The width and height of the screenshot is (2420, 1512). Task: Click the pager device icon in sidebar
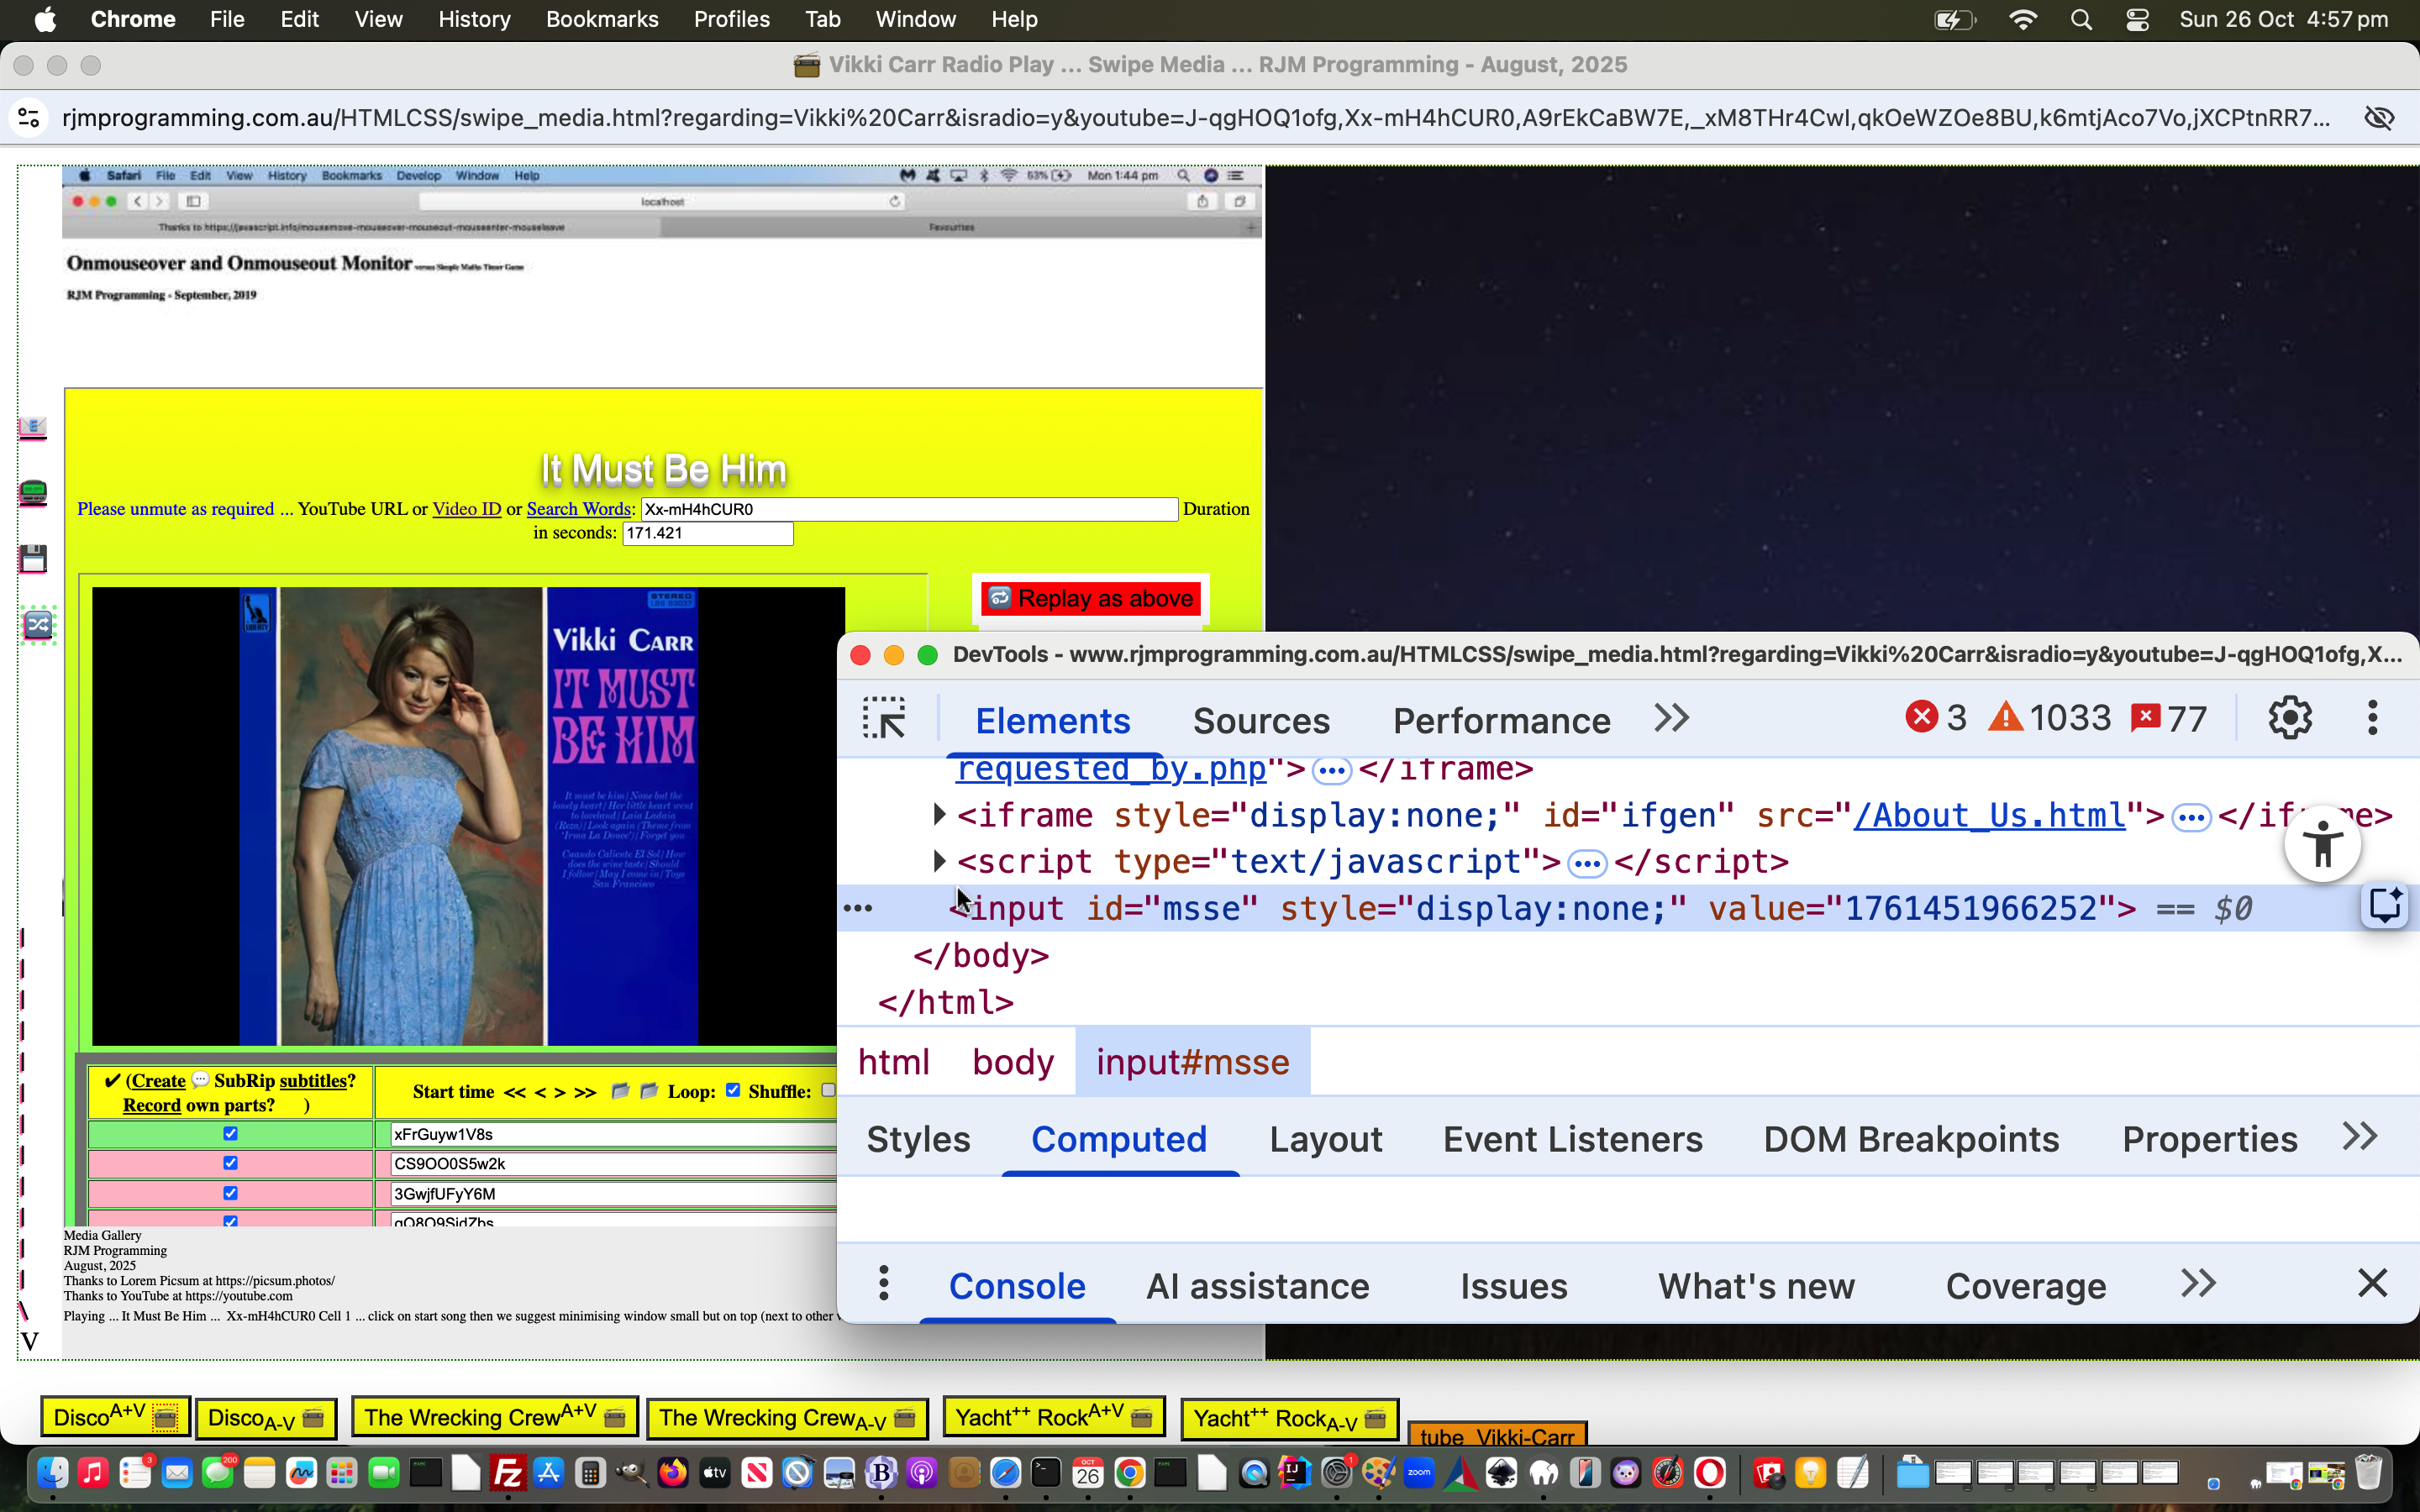[x=33, y=492]
